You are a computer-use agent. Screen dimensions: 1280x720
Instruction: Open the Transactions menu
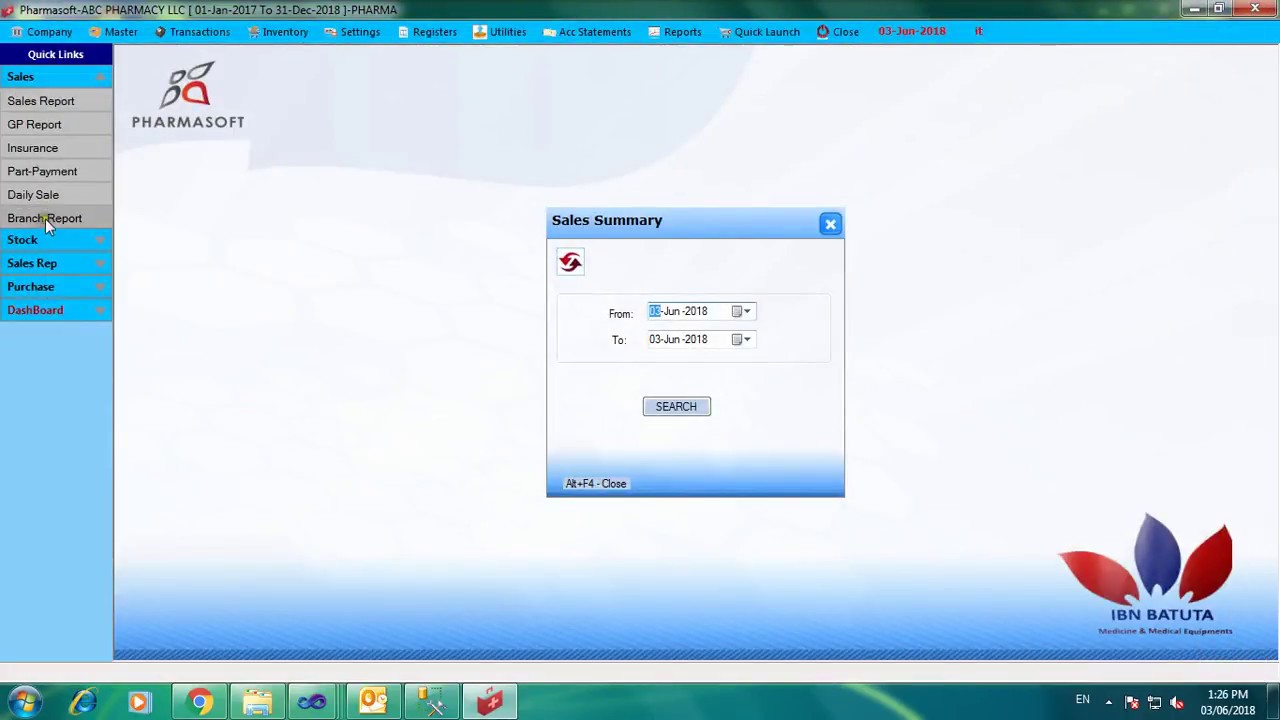point(192,32)
